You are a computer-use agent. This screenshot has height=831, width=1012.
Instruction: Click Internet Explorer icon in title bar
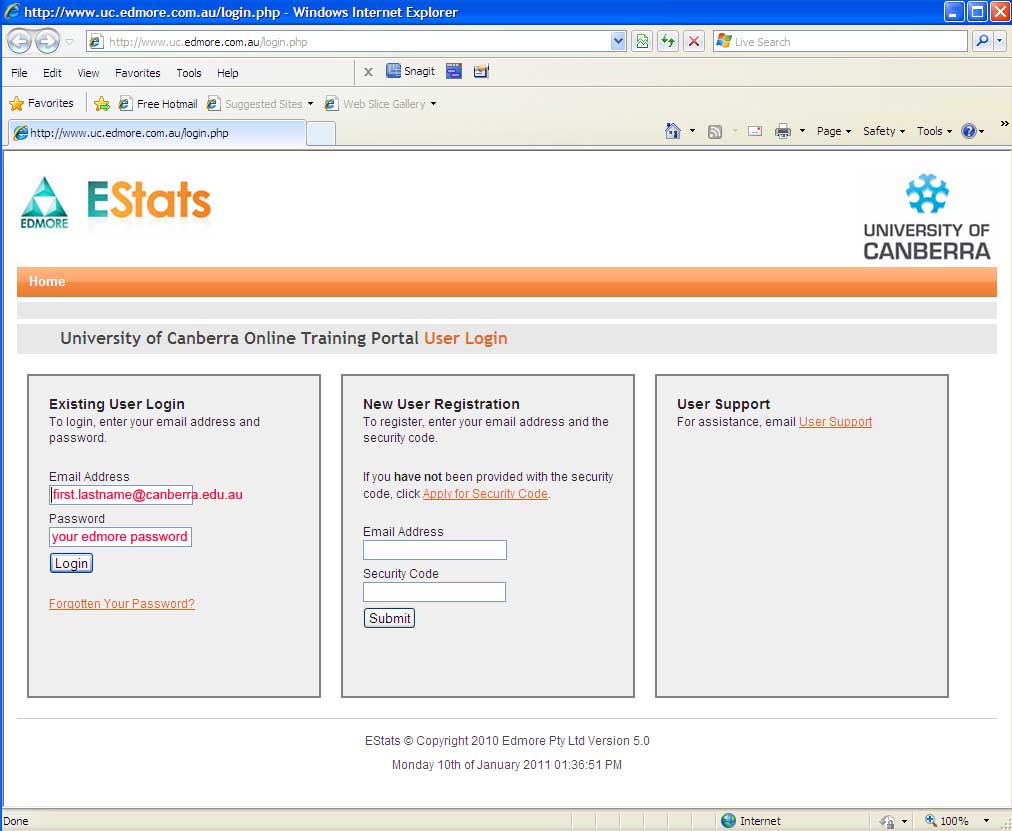click(x=12, y=12)
